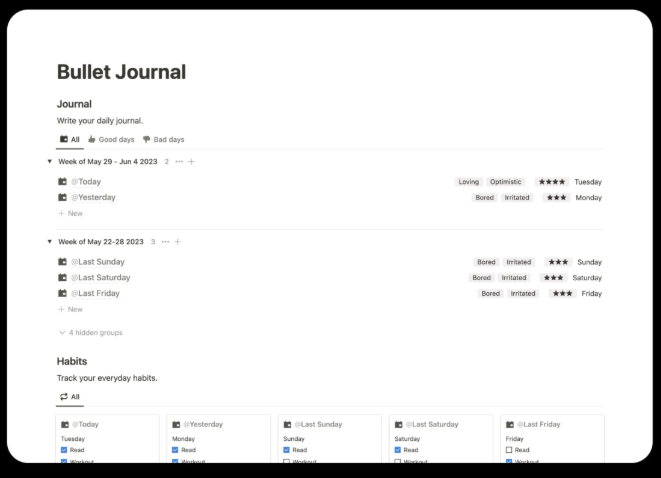Screen dimensions: 661x478
Task: Switch to the All journal tab
Action: (70, 140)
